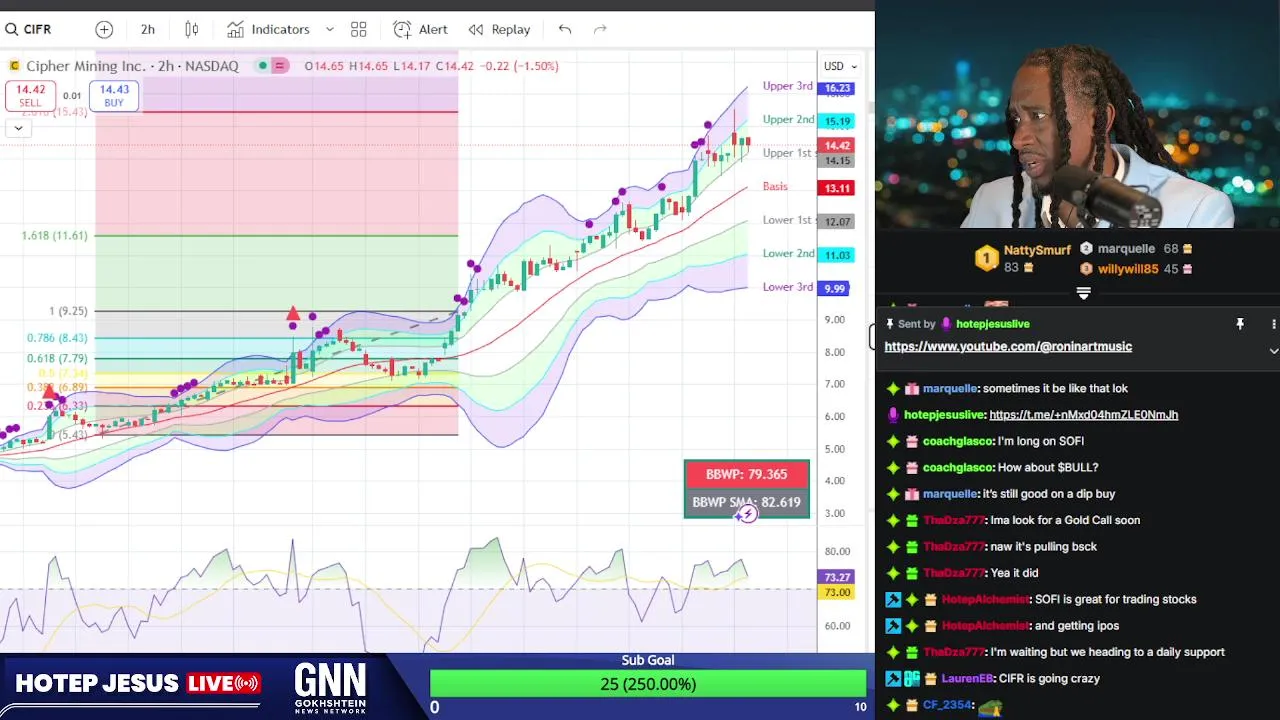
Task: Click the blue BUY 14.43 button
Action: click(x=114, y=96)
